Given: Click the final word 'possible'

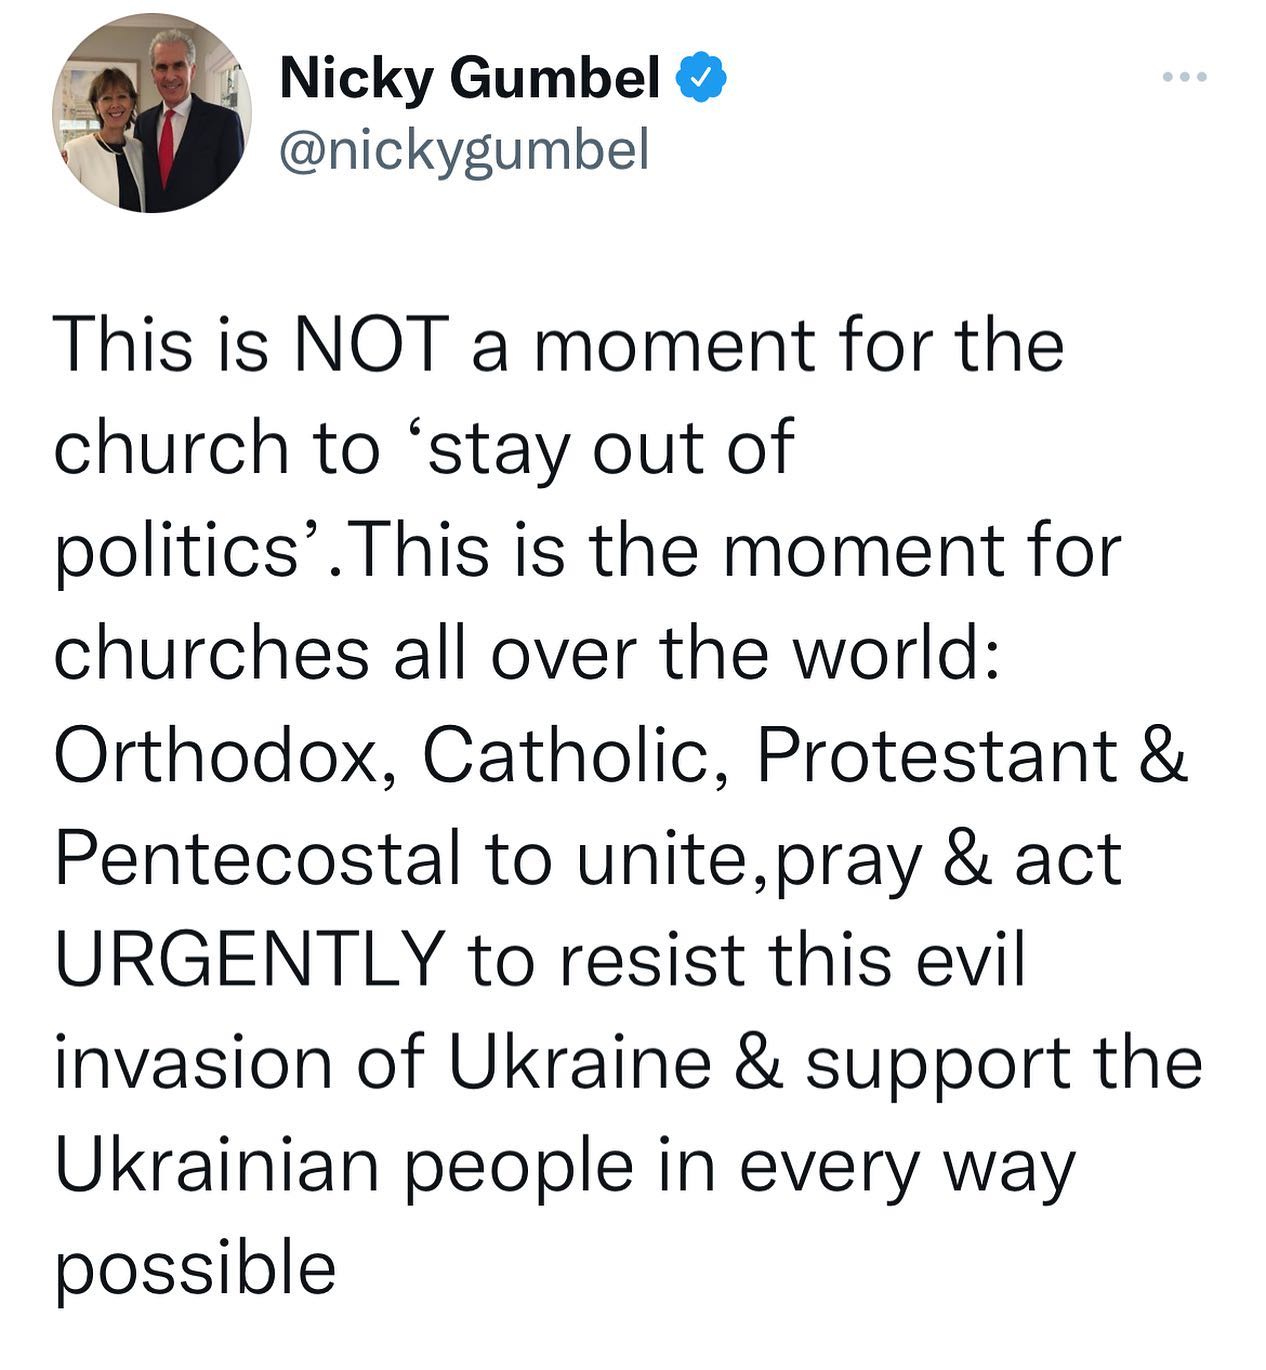Looking at the screenshot, I should click(195, 1270).
